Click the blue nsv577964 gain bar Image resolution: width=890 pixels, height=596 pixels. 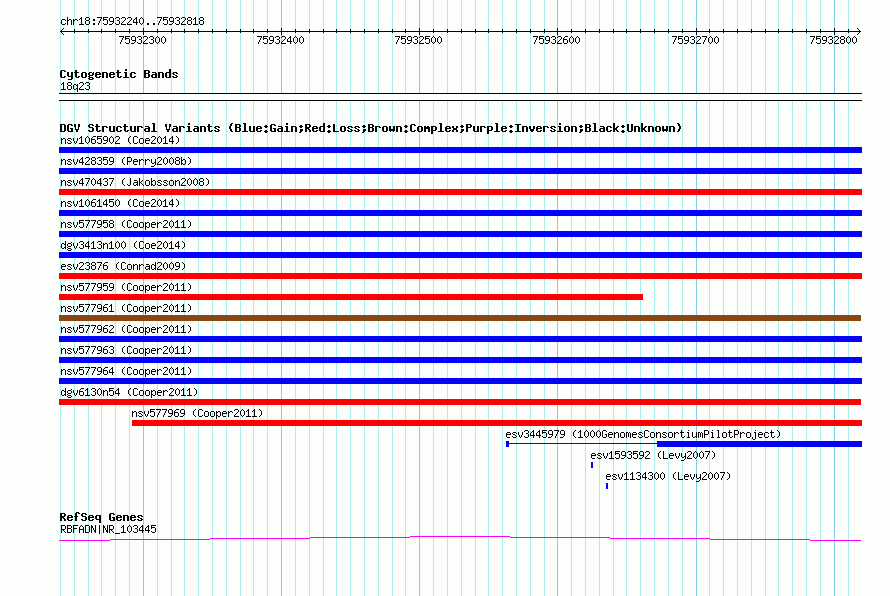point(460,381)
